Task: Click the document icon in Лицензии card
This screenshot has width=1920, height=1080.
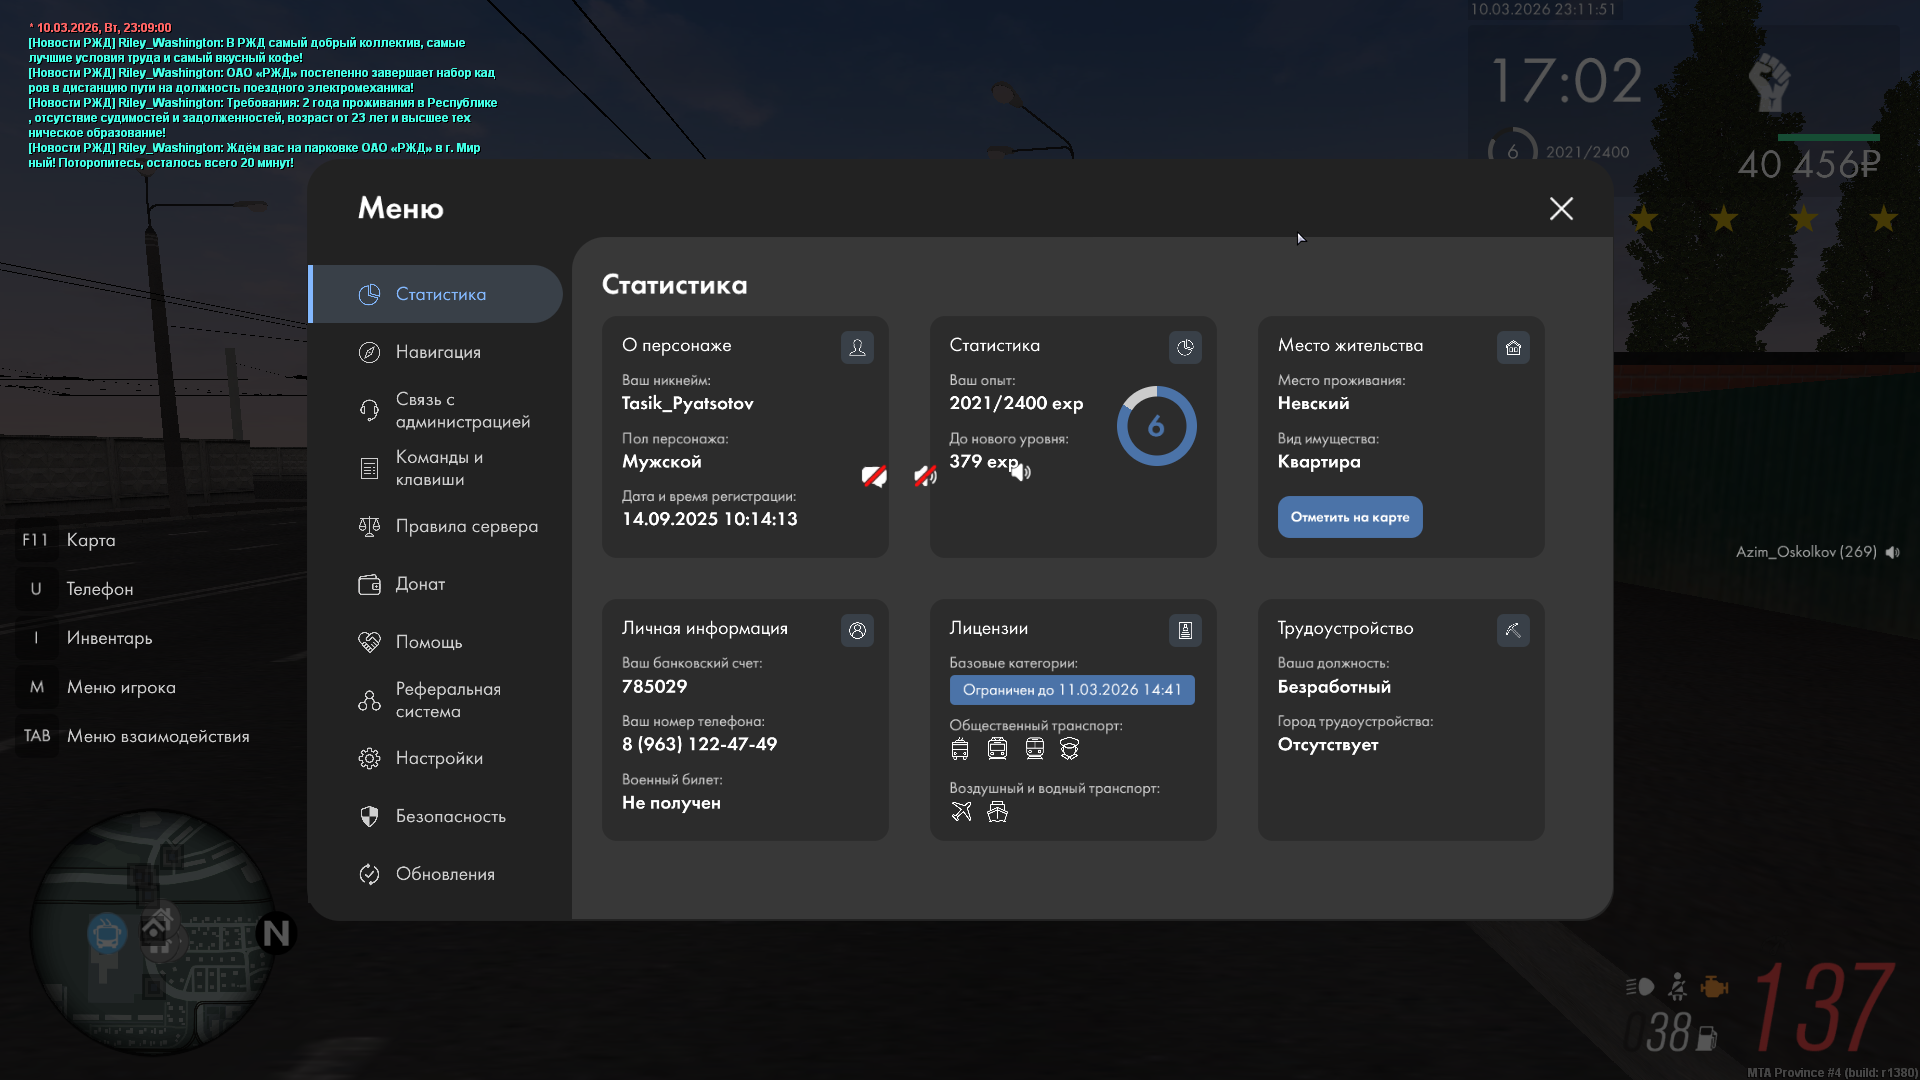Action: [1185, 630]
